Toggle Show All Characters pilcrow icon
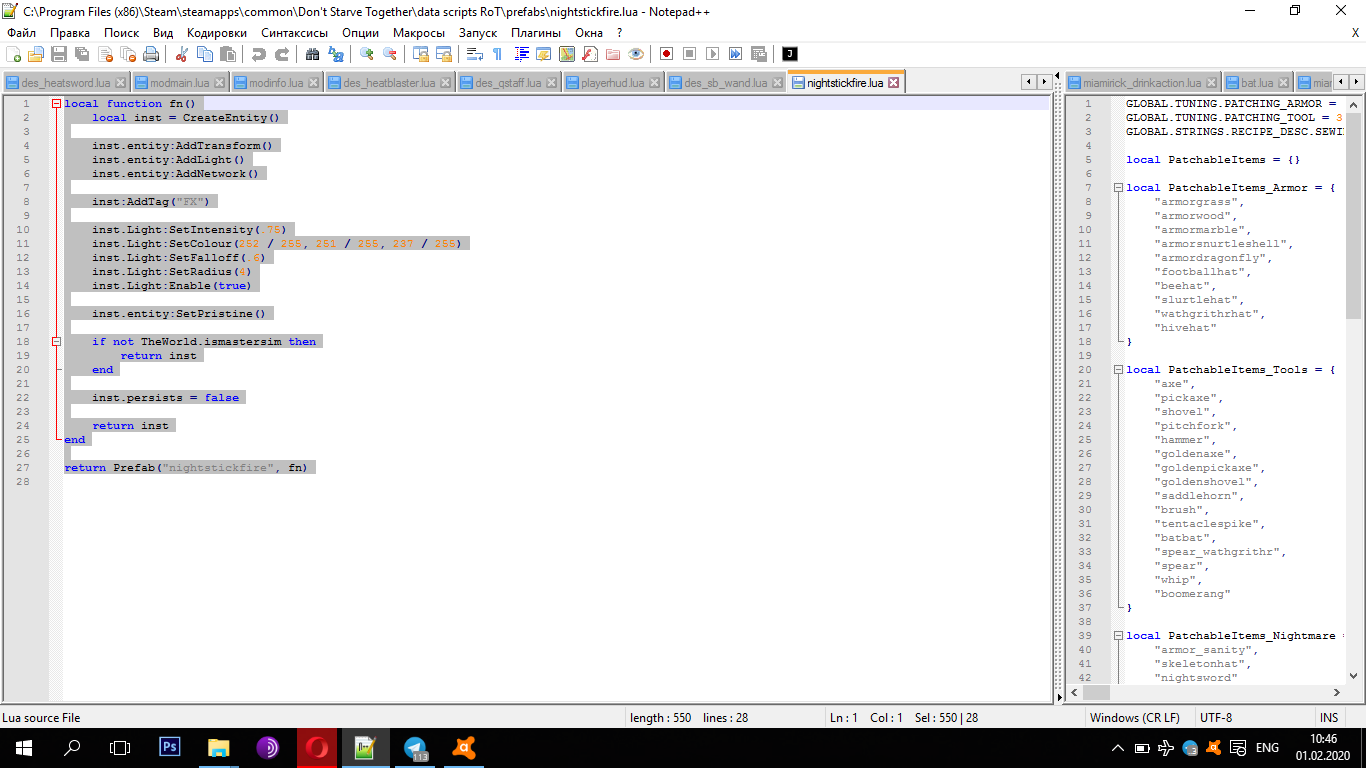 pyautogui.click(x=497, y=54)
